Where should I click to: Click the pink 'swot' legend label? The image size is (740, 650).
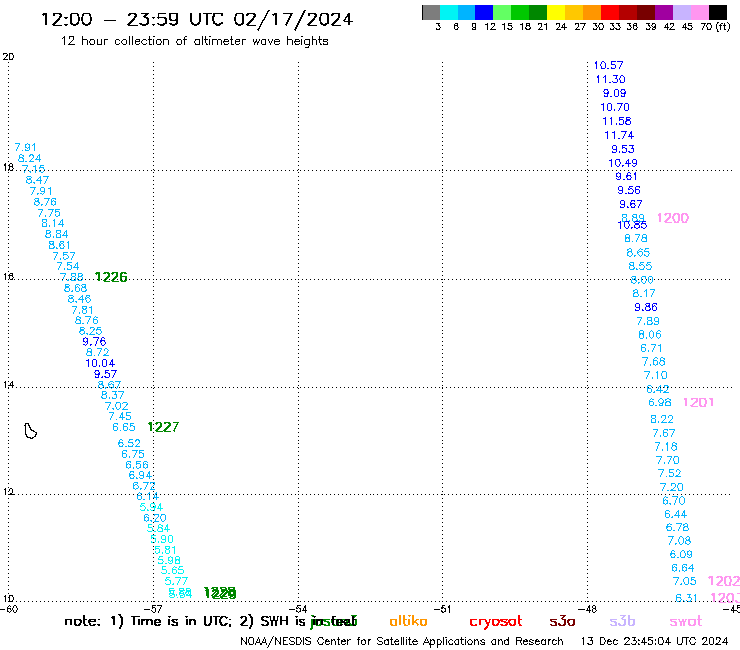pyautogui.click(x=685, y=622)
